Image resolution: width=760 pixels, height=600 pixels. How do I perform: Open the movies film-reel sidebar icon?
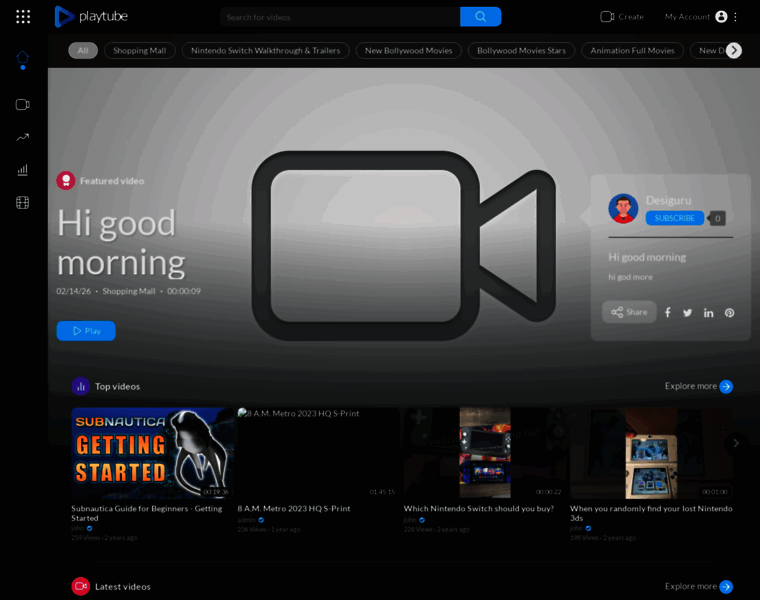pyautogui.click(x=22, y=203)
